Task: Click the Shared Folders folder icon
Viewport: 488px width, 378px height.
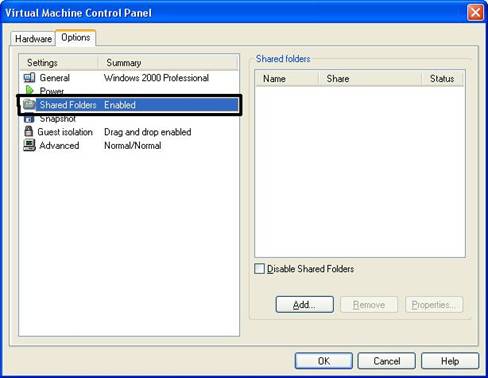Action: pos(29,104)
